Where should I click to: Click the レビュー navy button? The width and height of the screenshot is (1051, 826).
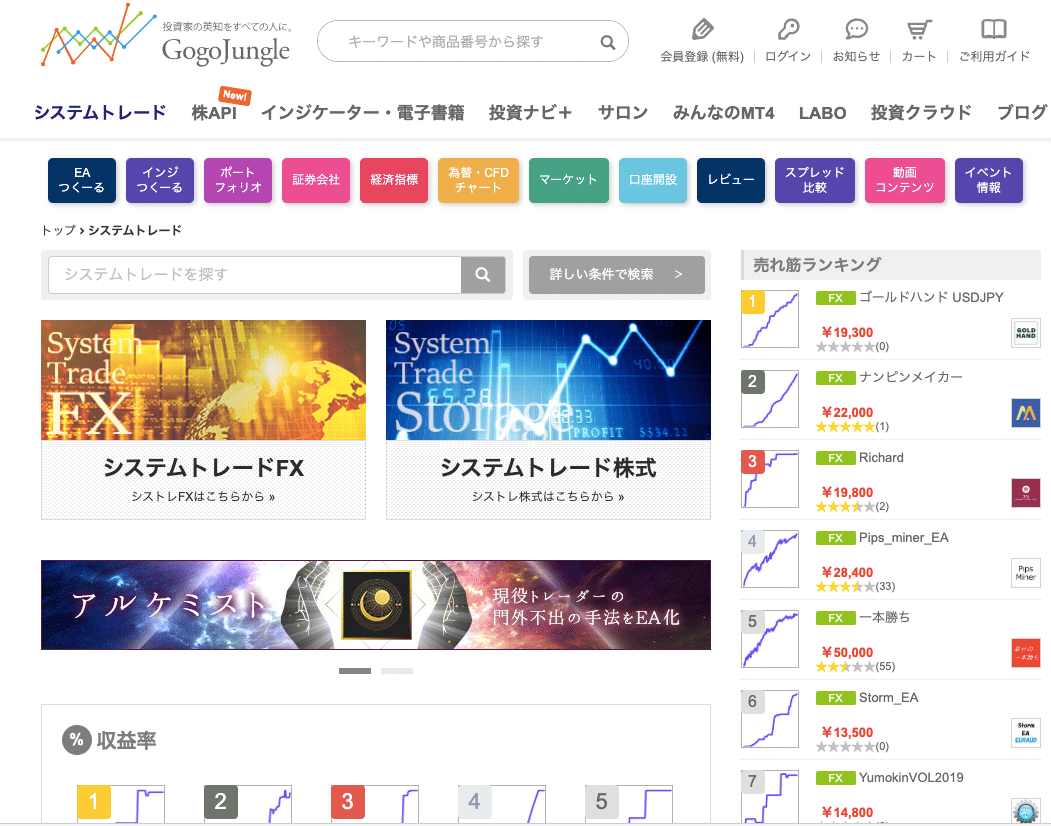coord(731,180)
